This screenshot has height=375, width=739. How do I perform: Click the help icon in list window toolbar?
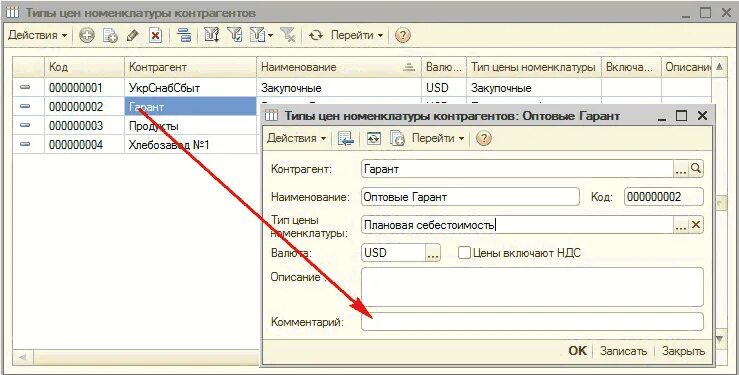pos(402,35)
